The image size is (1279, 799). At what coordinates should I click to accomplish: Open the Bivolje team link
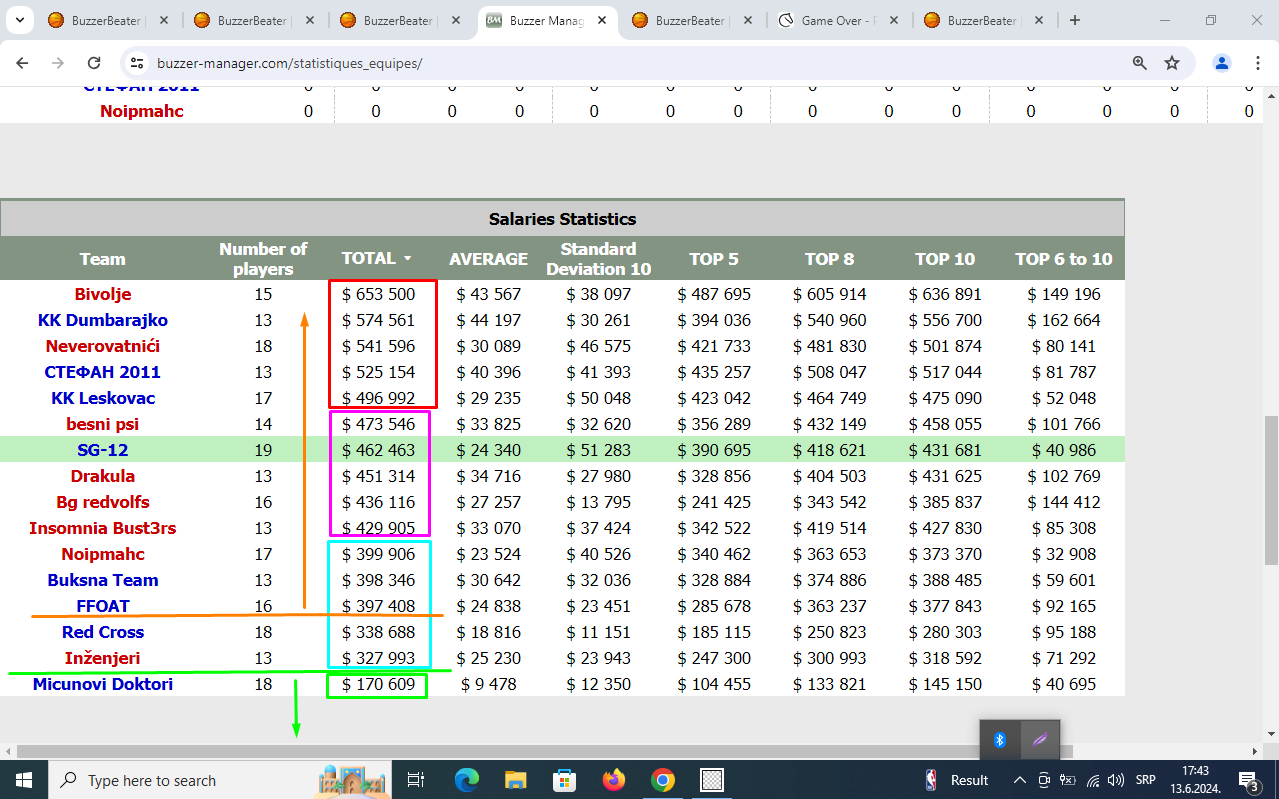tap(103, 294)
